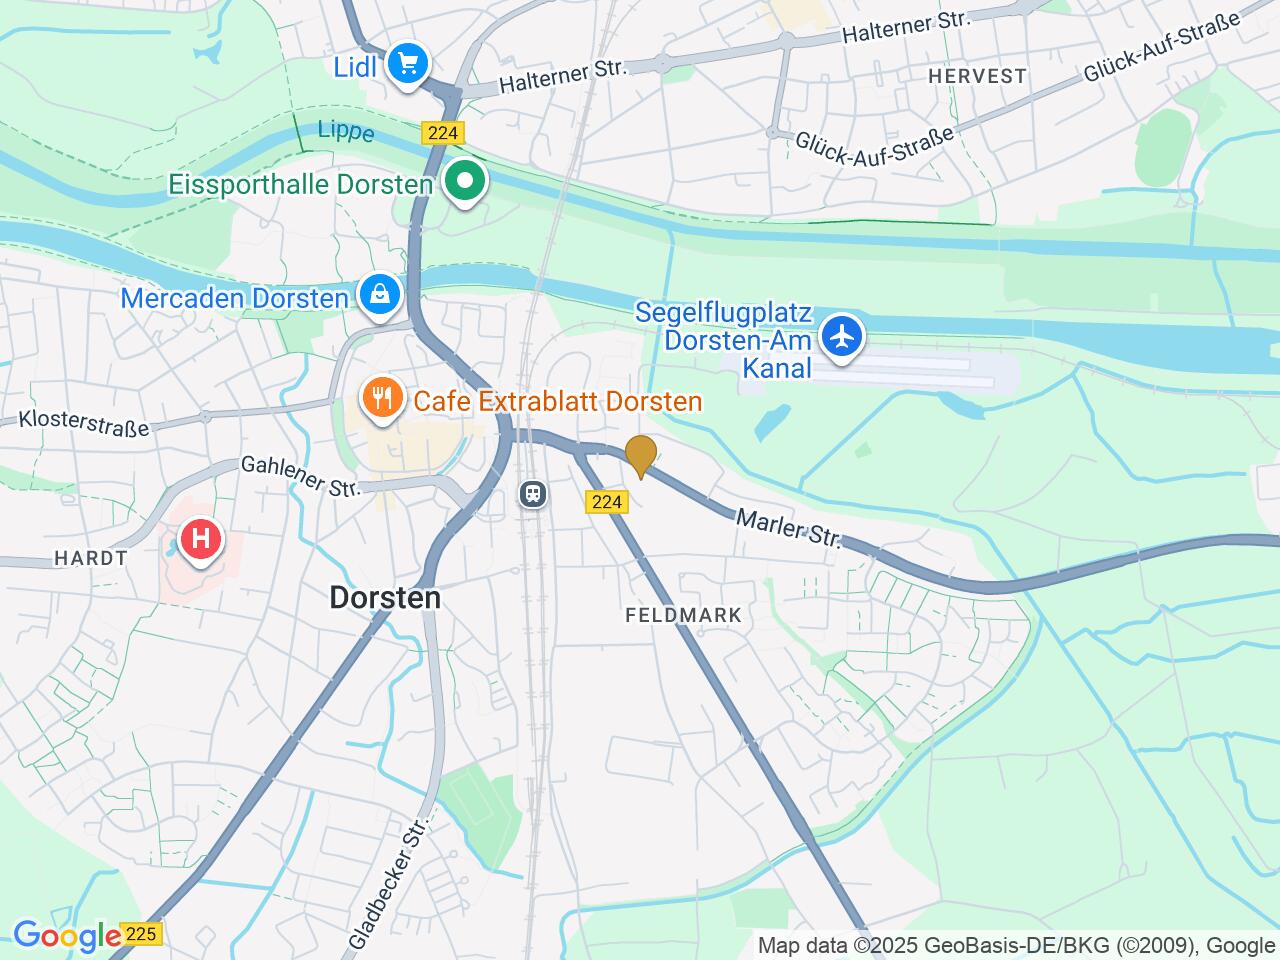Open the Google logo link
1280x960 pixels.
pos(66,937)
